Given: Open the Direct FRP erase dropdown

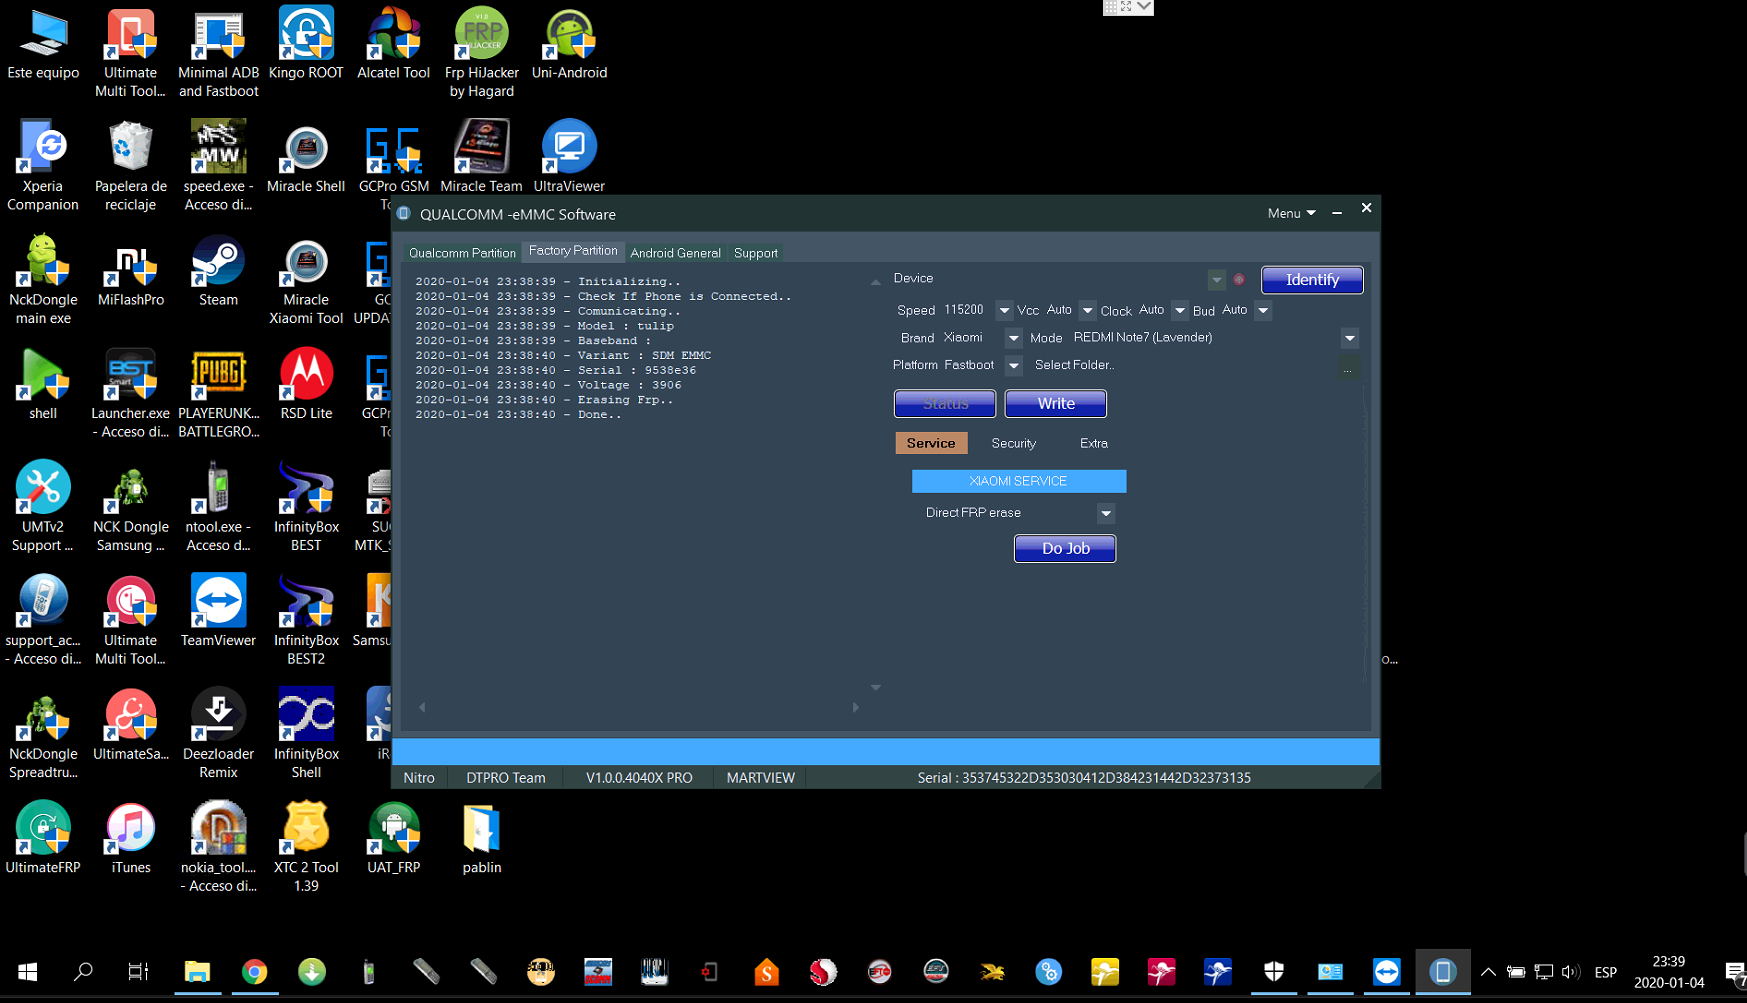Looking at the screenshot, I should click(1105, 513).
